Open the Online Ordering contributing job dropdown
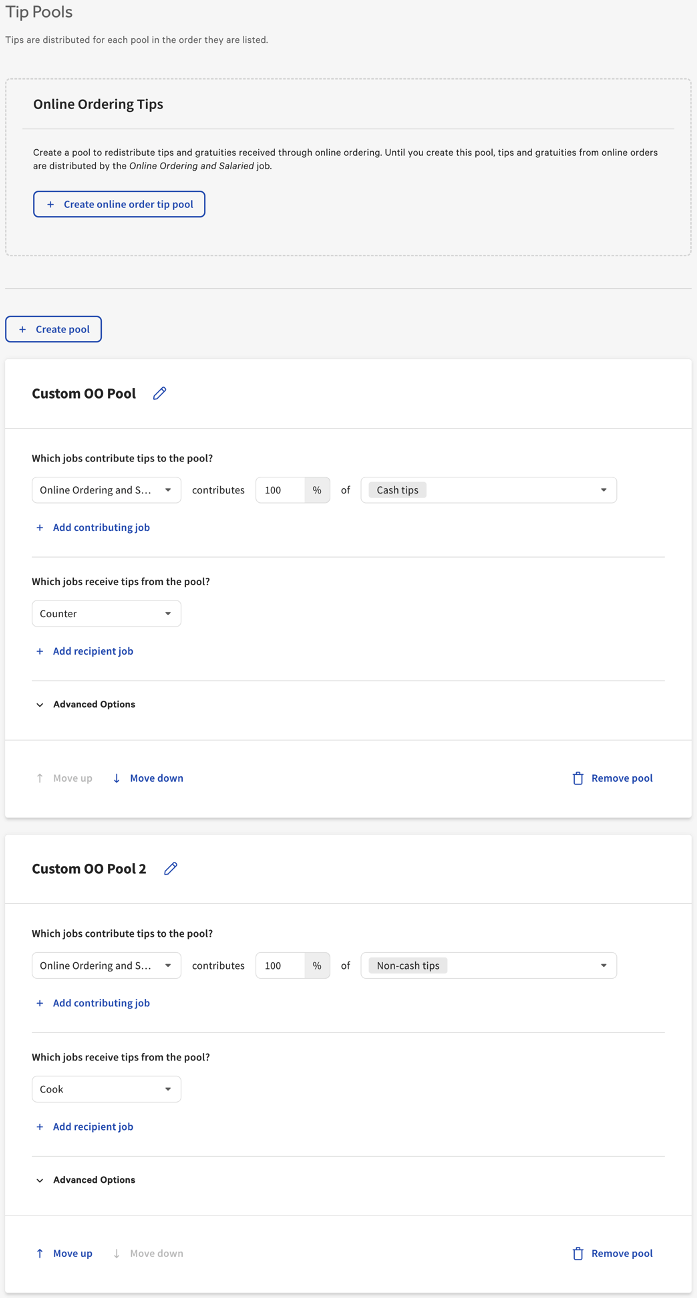The image size is (697, 1298). click(x=106, y=490)
